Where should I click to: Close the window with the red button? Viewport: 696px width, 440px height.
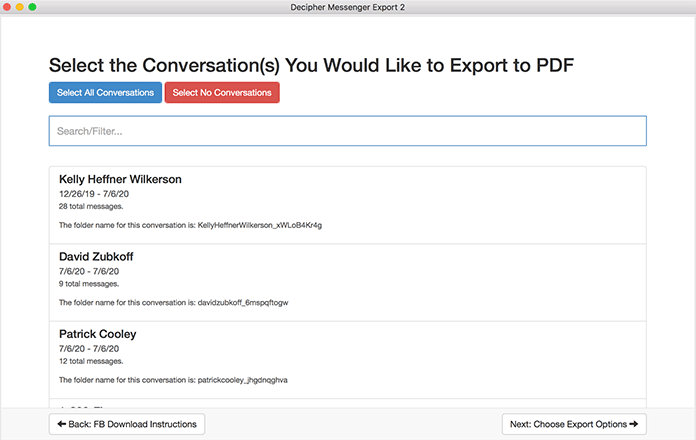(x=7, y=7)
